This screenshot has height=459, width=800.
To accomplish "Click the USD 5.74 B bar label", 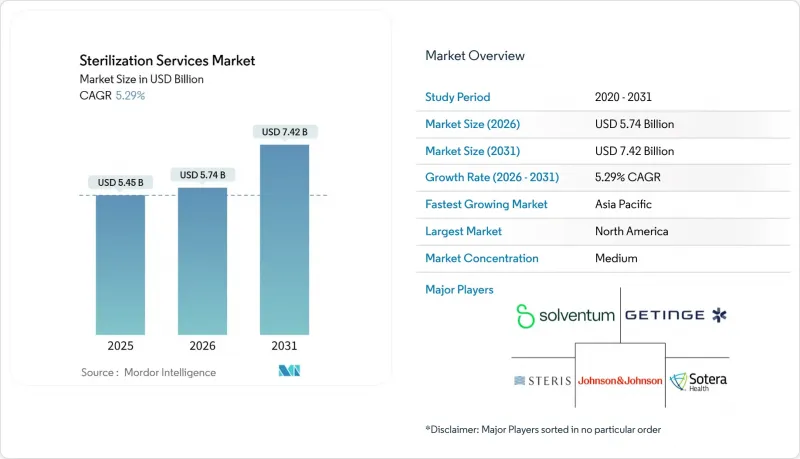I will coord(203,175).
